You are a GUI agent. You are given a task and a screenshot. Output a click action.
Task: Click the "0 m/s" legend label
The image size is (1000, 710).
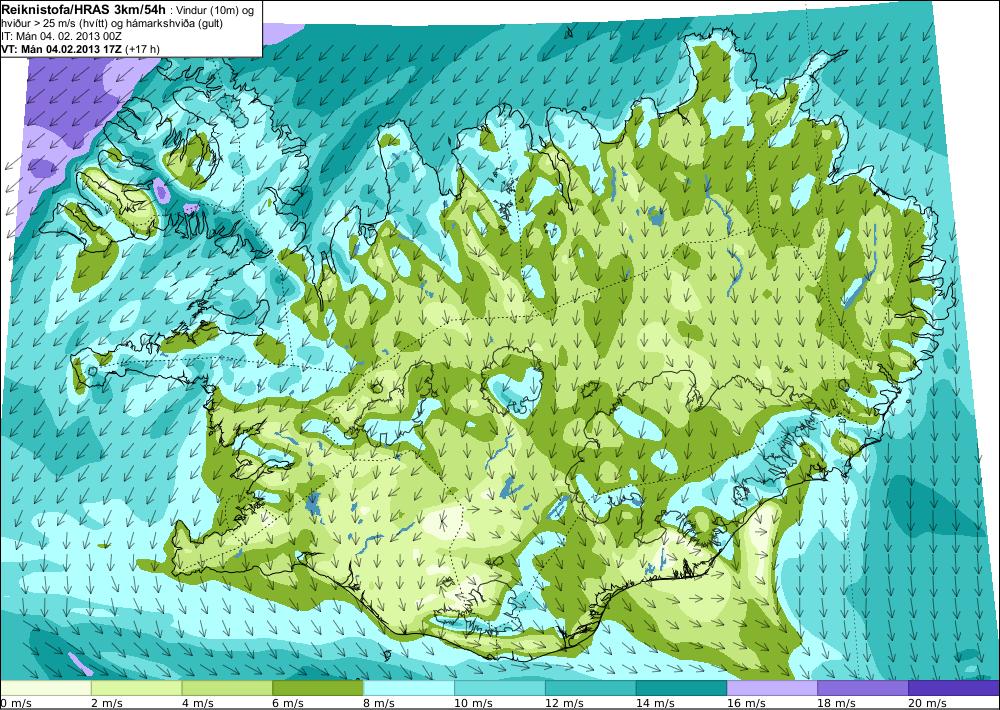pyautogui.click(x=15, y=703)
